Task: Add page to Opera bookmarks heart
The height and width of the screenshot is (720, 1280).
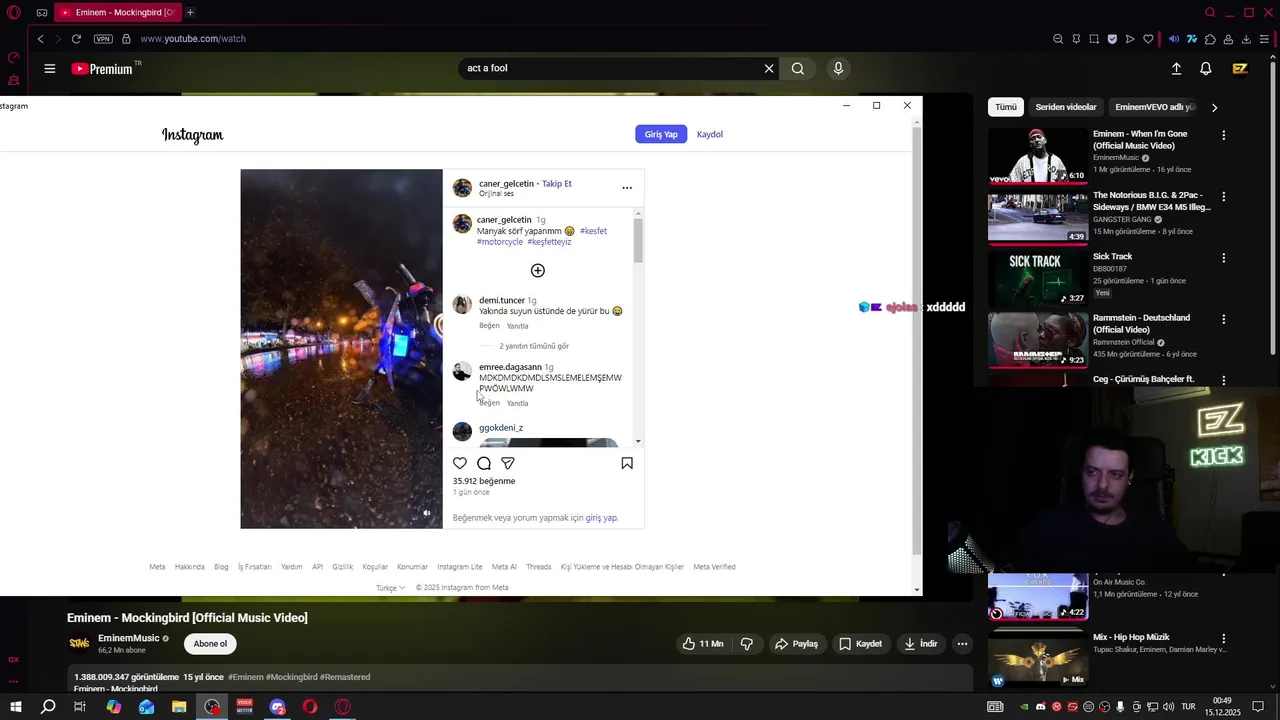Action: coord(1148,39)
